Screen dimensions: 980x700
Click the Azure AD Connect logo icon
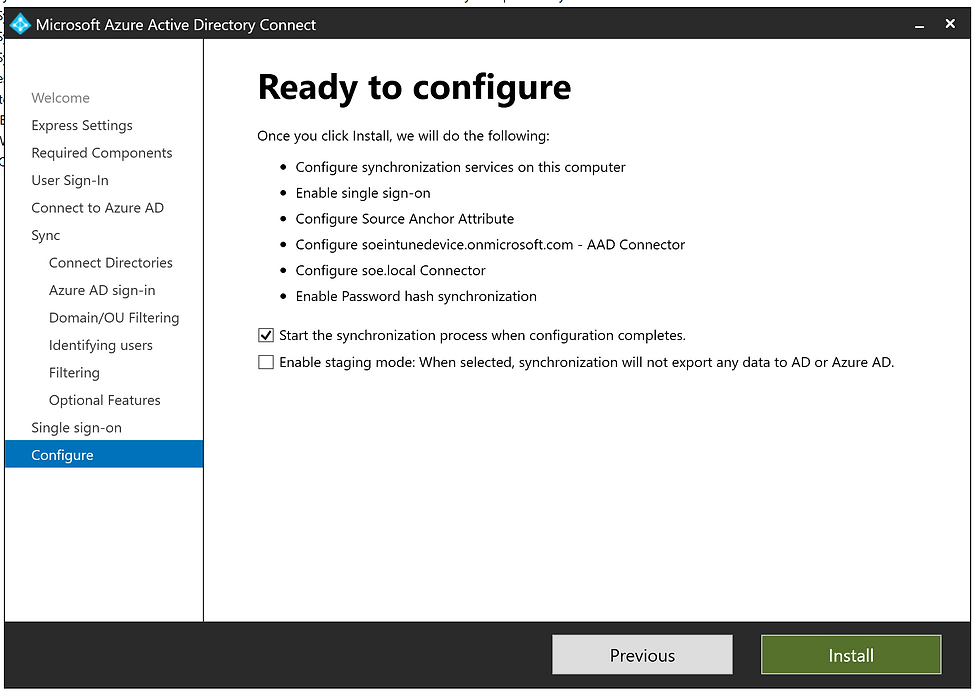point(20,24)
